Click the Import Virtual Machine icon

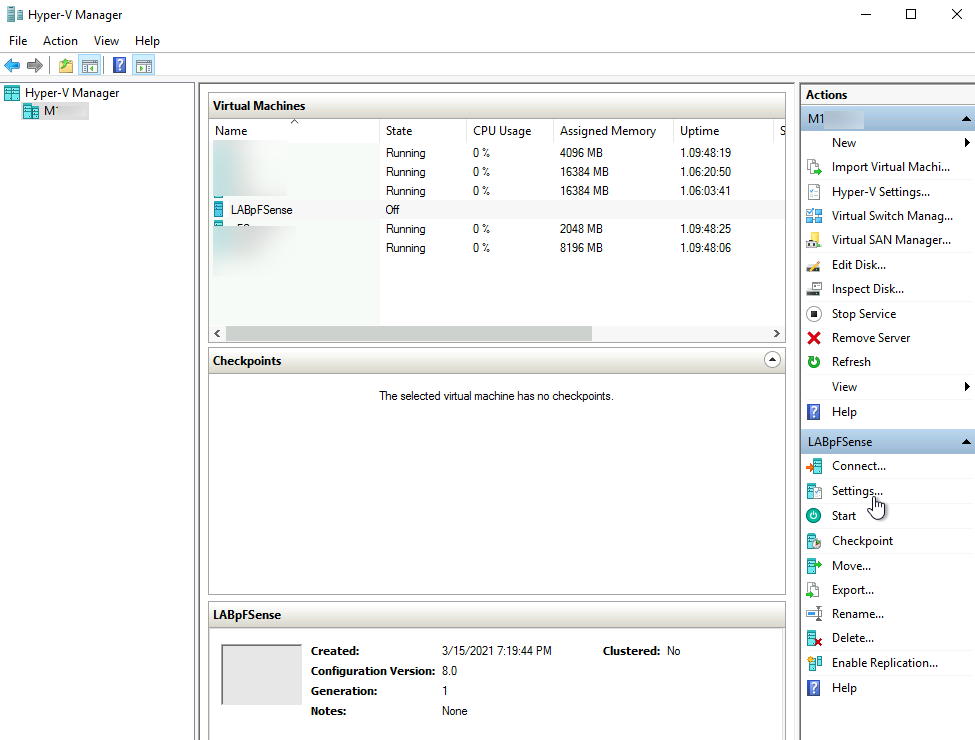tap(814, 167)
